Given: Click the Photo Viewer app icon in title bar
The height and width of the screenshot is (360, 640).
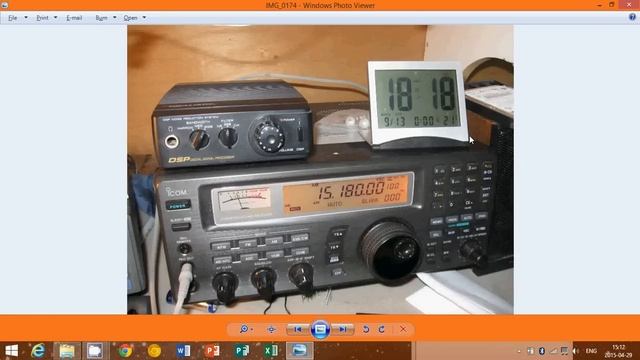Looking at the screenshot, I should coord(4,5).
